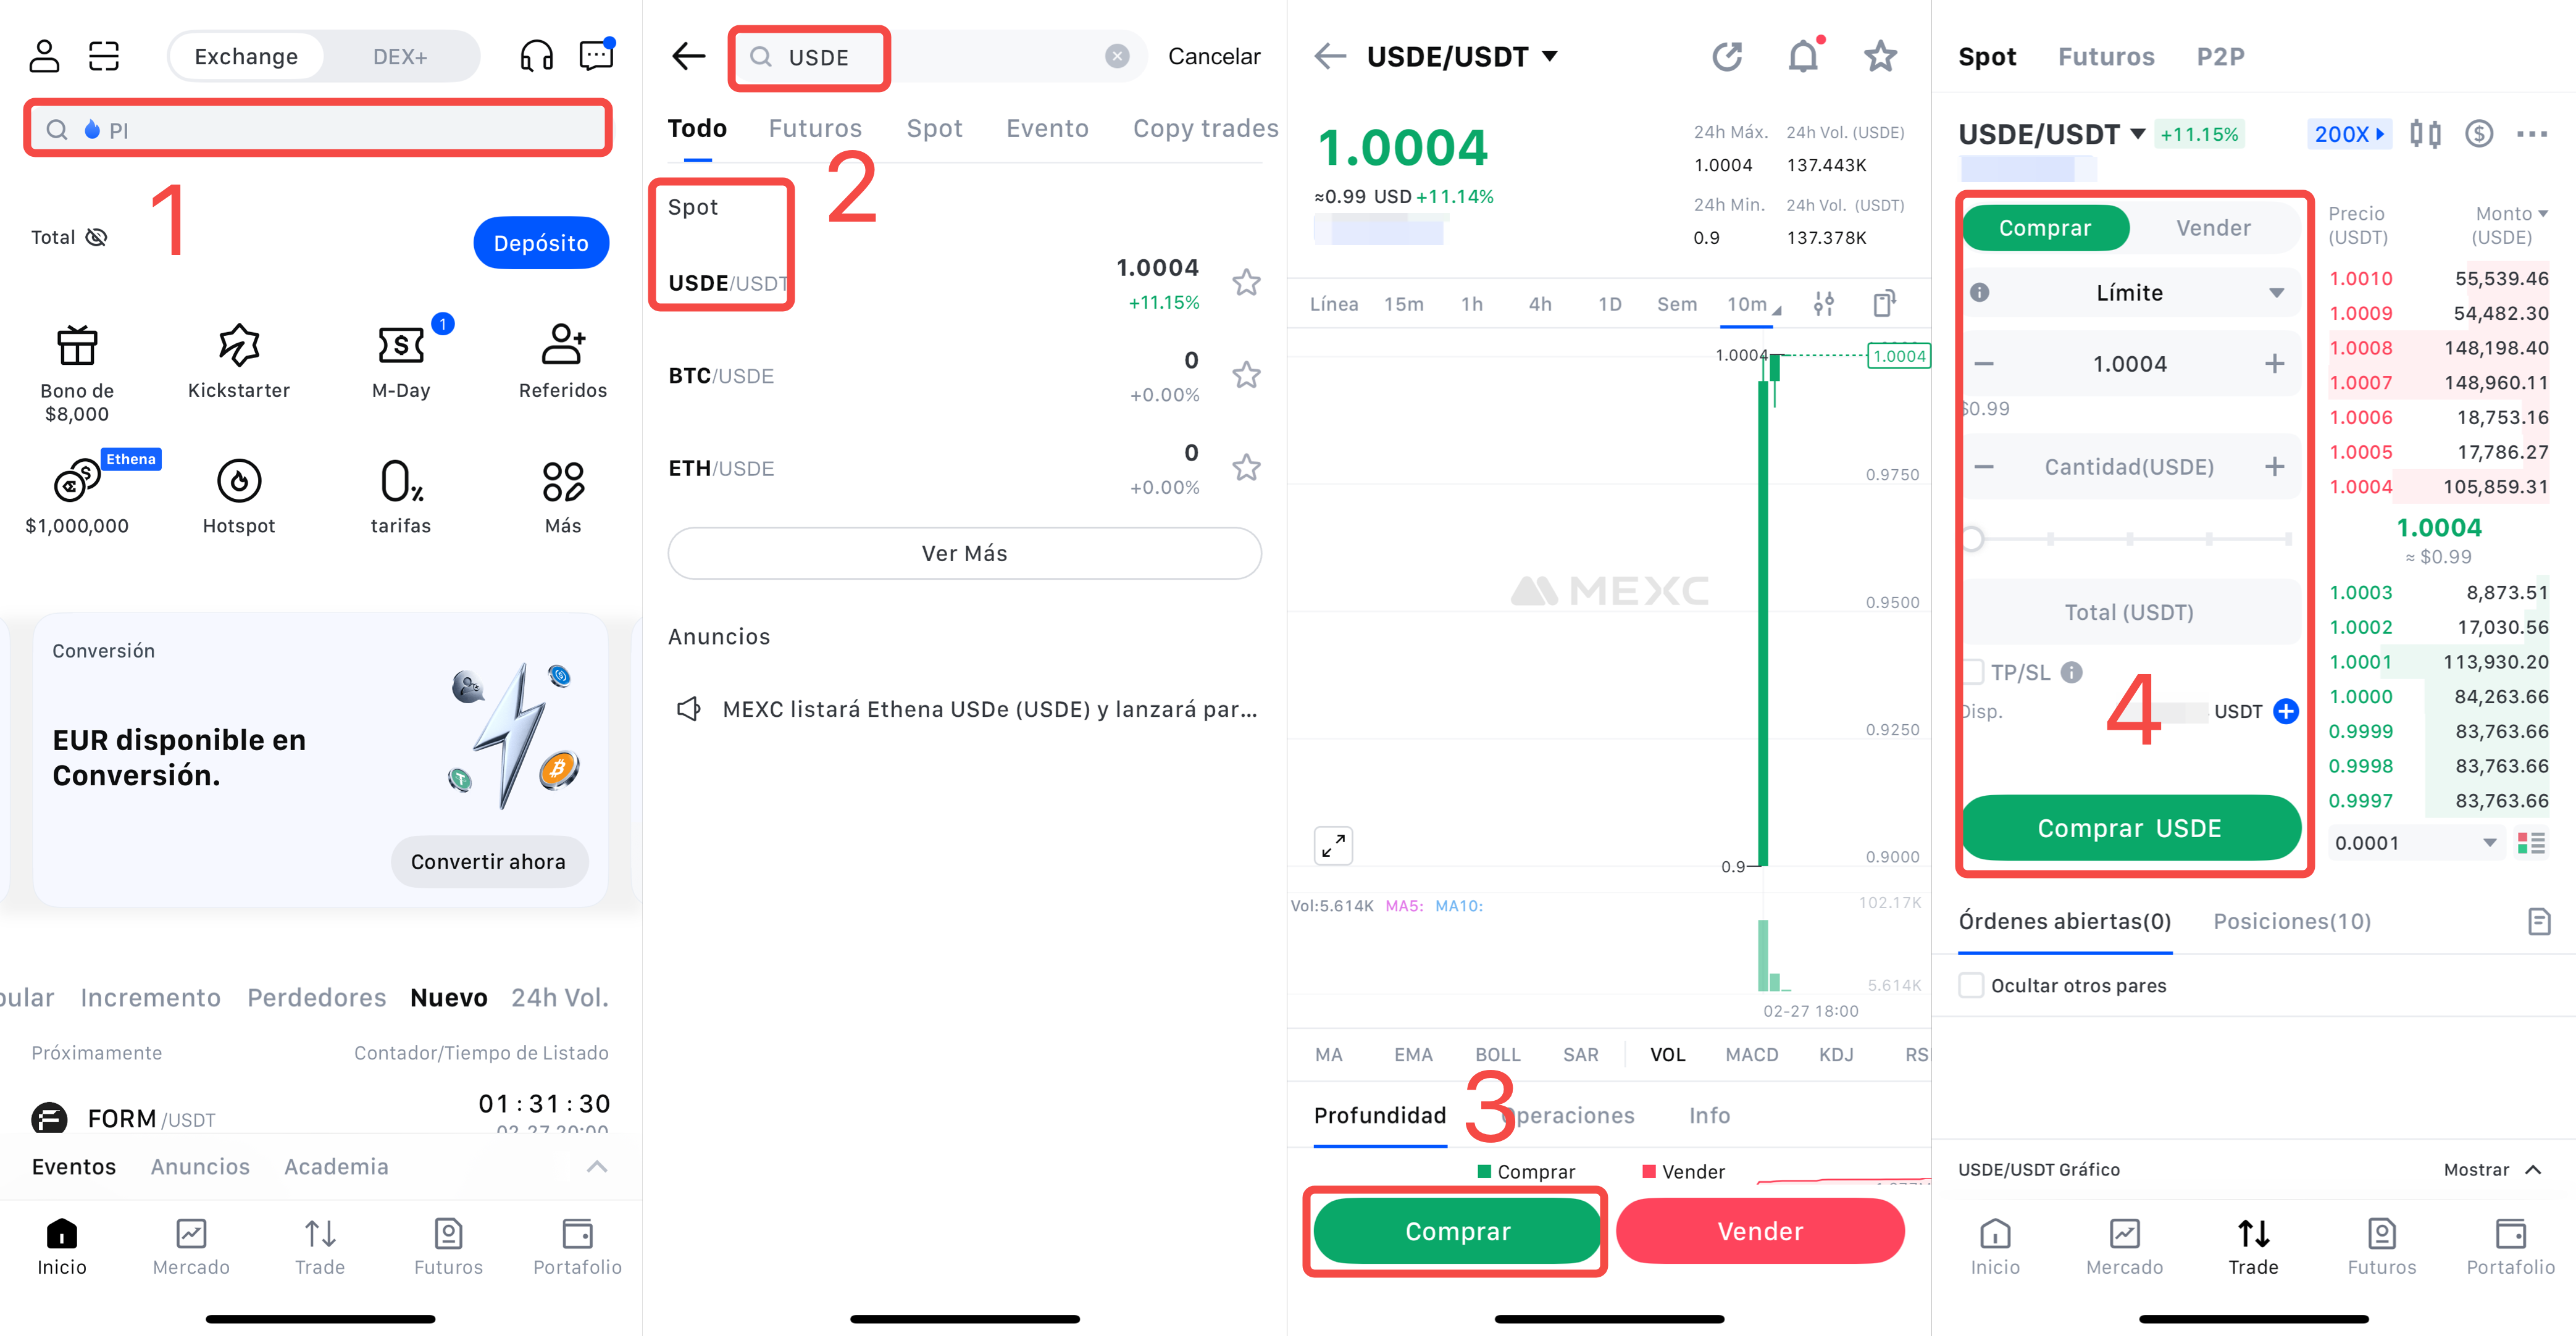Image resolution: width=2576 pixels, height=1336 pixels.
Task: Open the Hotspot flame icon
Action: coord(239,481)
